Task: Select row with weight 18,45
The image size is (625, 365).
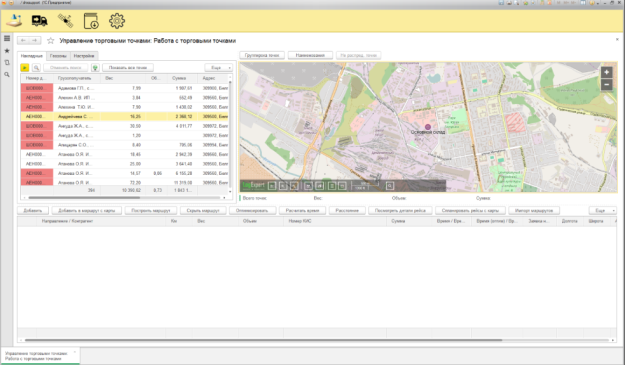Action: (x=124, y=154)
